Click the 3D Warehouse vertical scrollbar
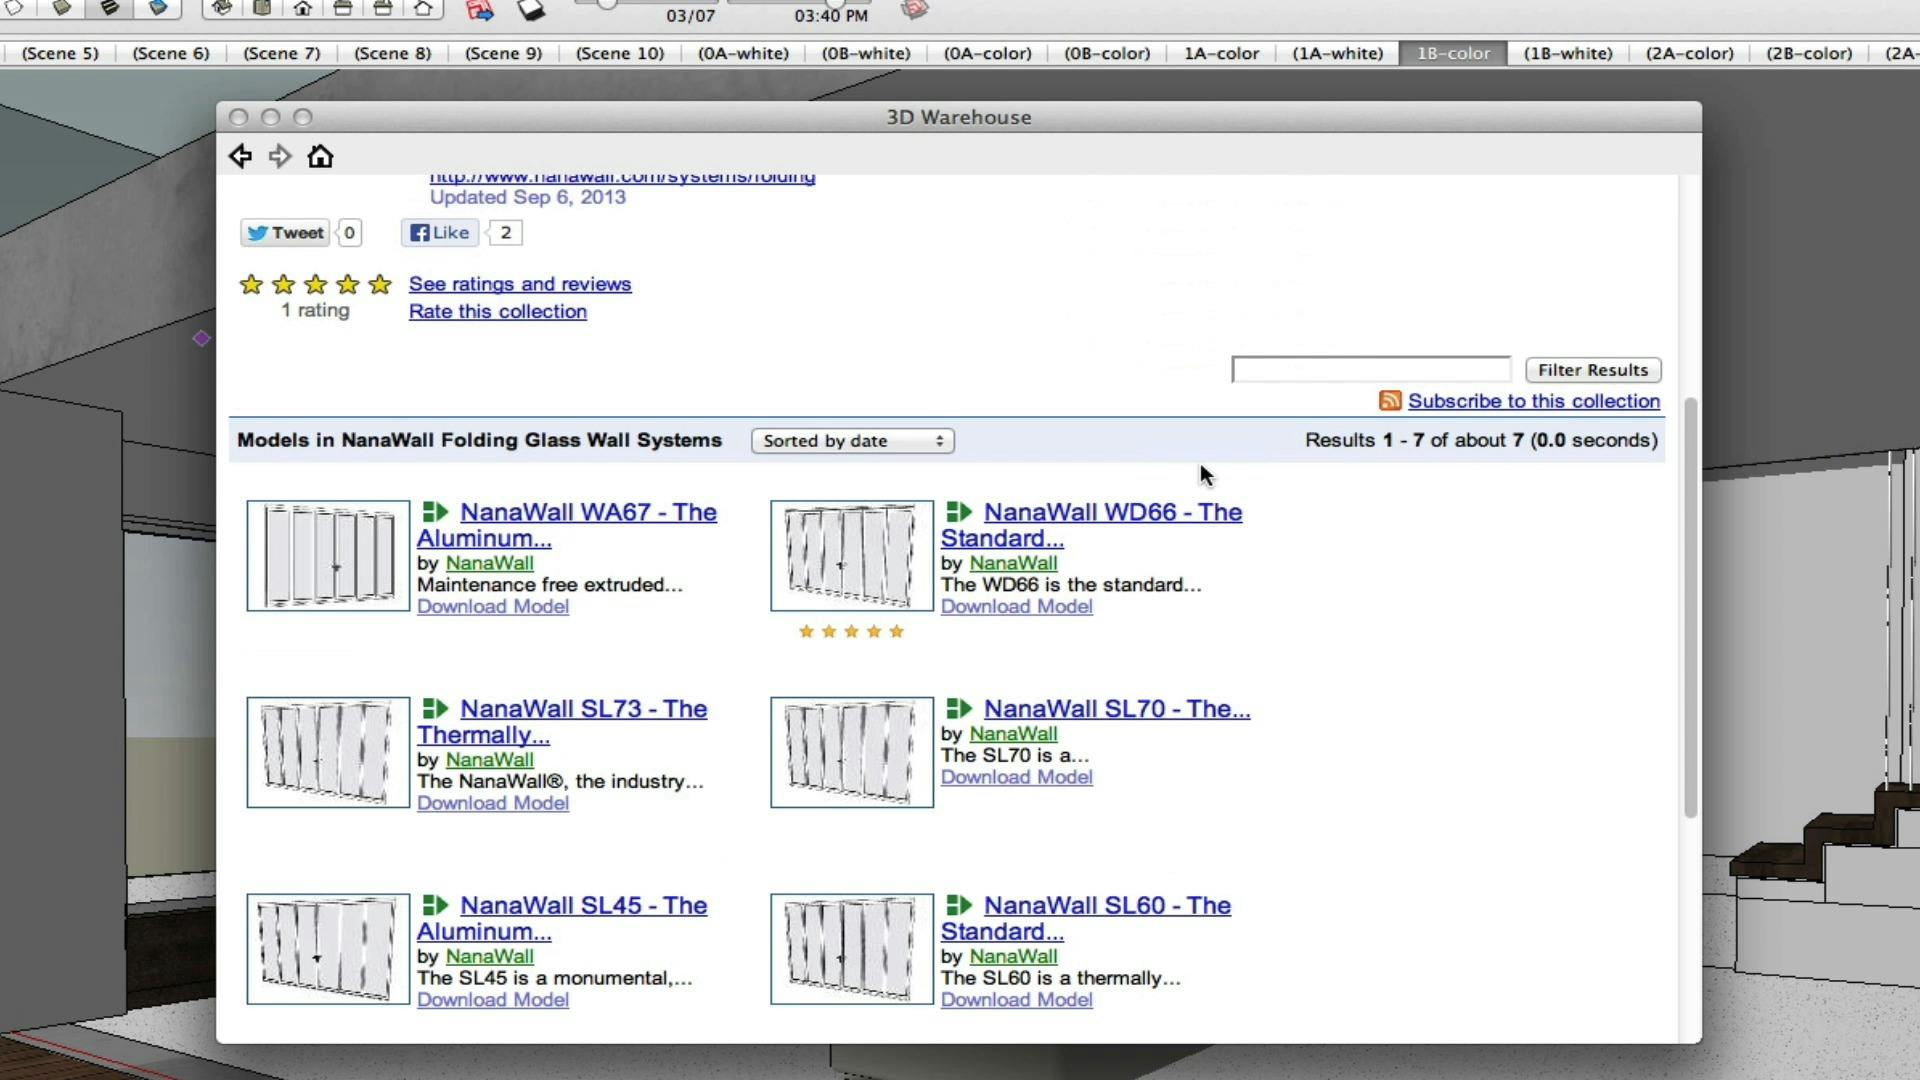 (1690, 607)
